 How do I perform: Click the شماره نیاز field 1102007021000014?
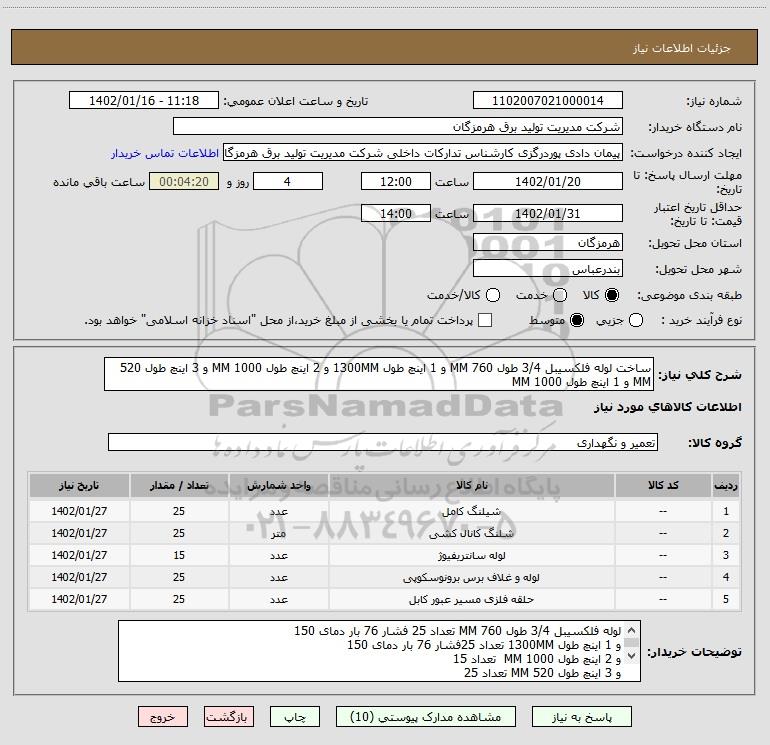point(548,101)
